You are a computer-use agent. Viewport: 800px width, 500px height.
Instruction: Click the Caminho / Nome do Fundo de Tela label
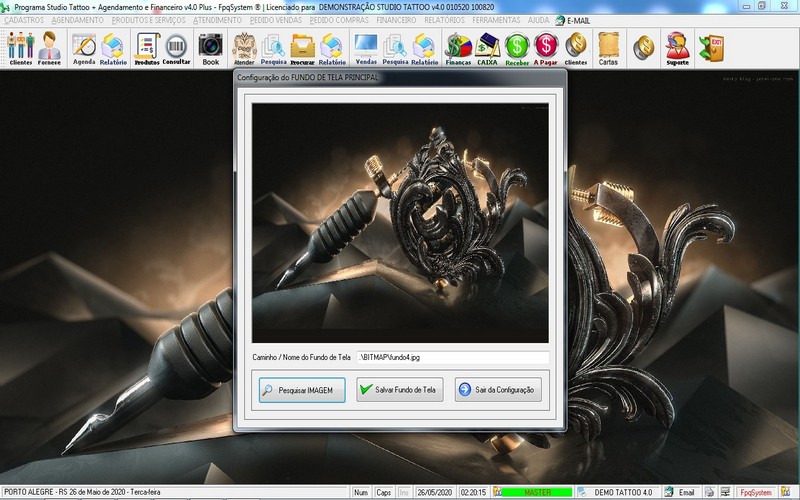tap(302, 357)
